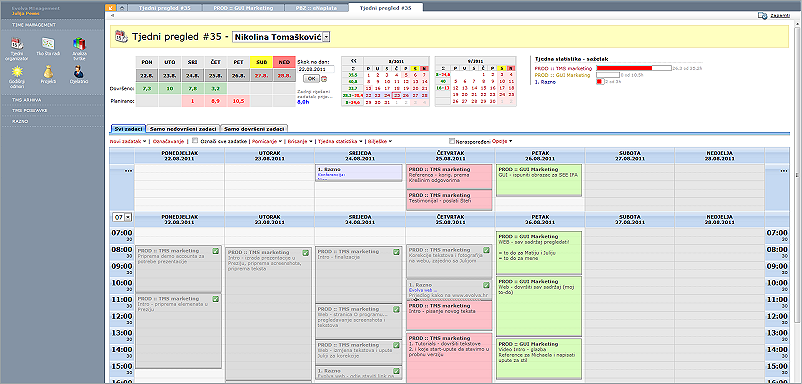
Task: Click the PROD :: TMS marketing progress bar
Action: point(633,67)
